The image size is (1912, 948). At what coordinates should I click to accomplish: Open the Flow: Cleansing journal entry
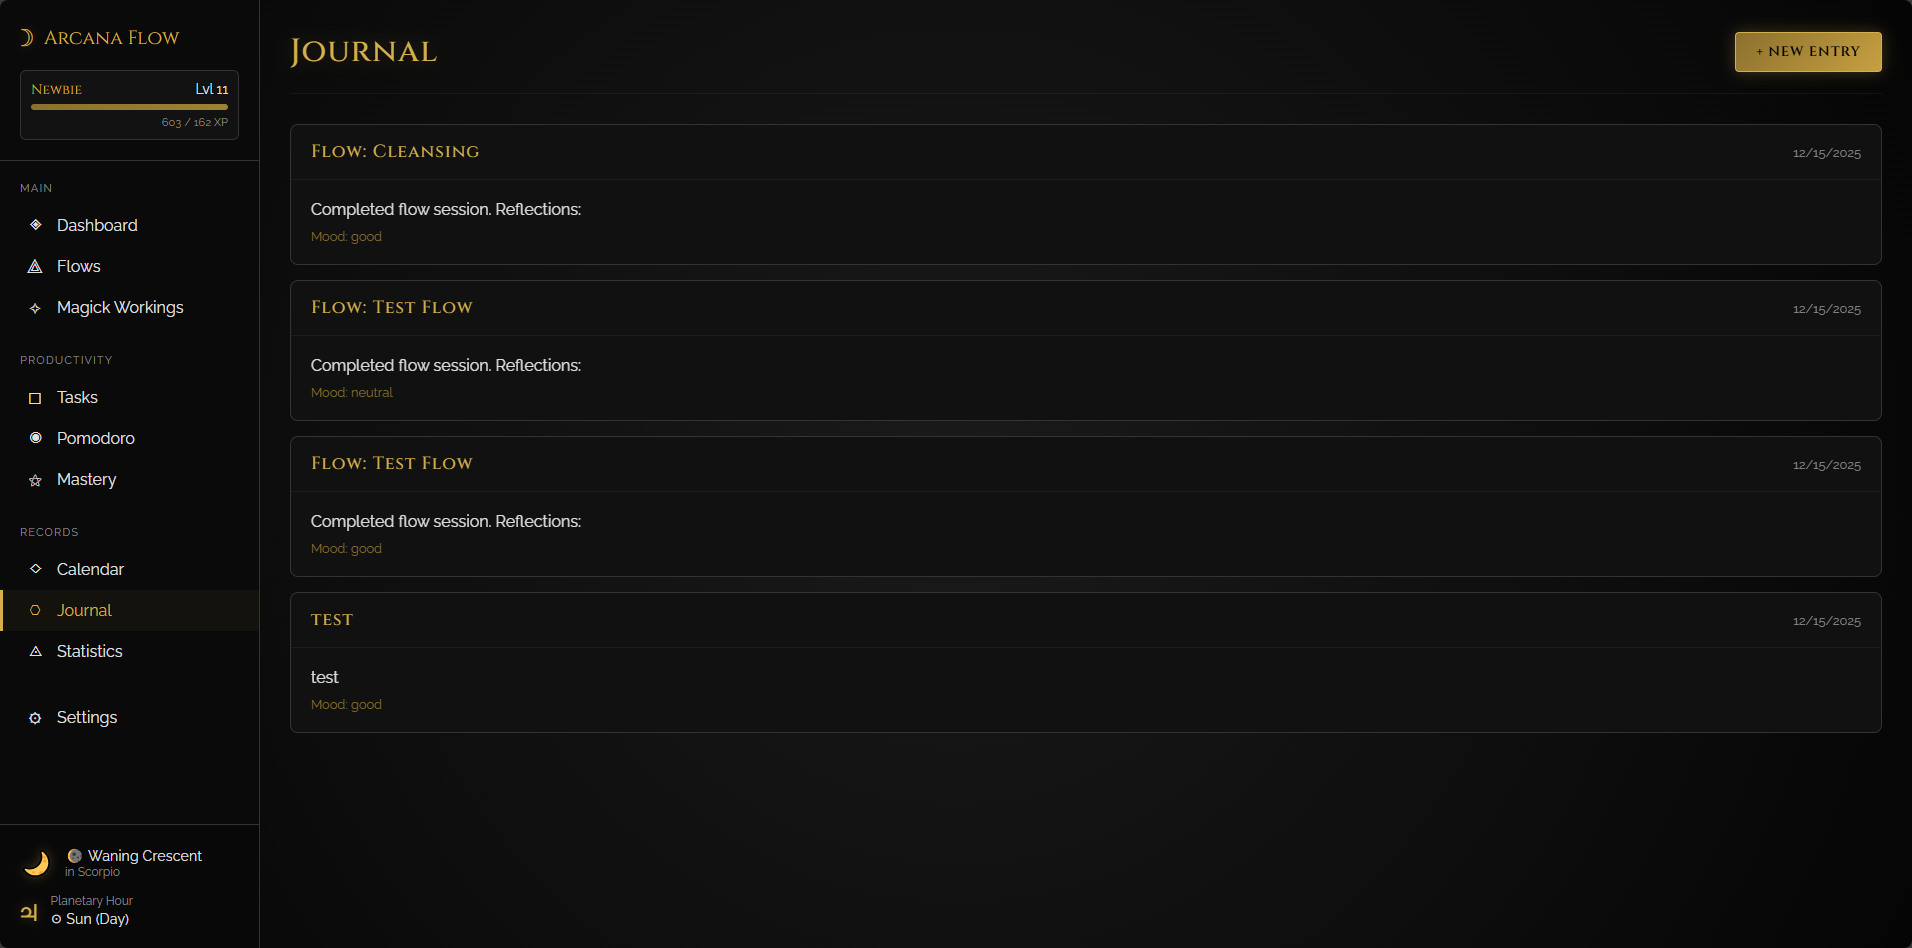pos(1086,194)
